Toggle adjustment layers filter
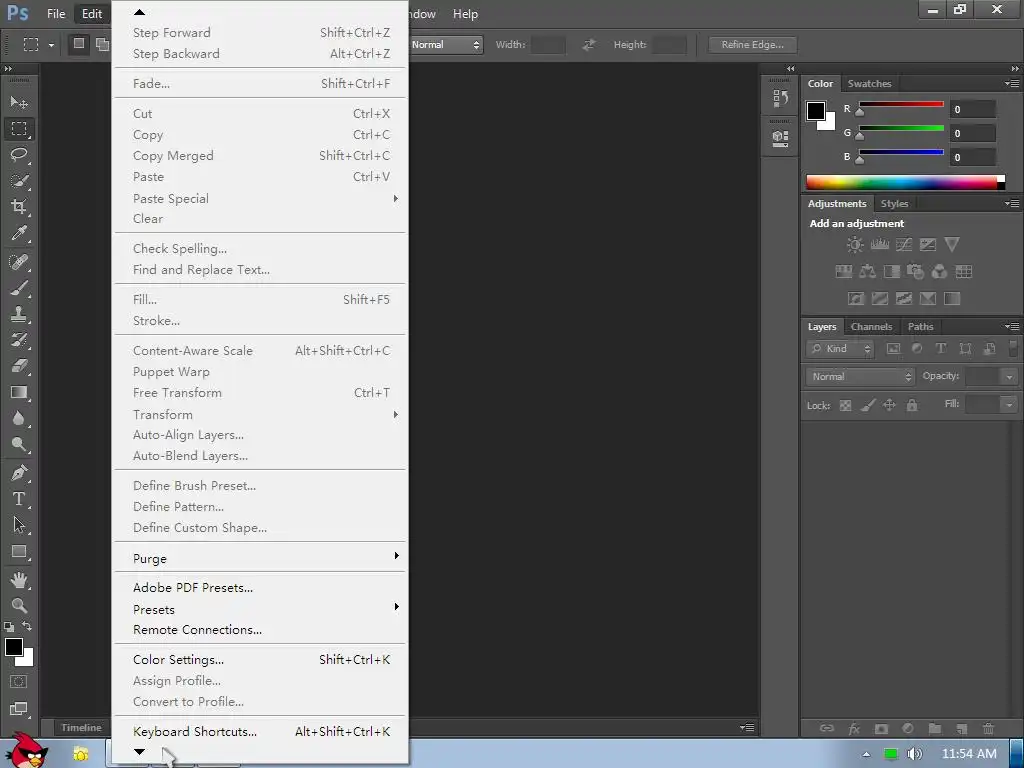Image resolution: width=1024 pixels, height=768 pixels. (917, 349)
